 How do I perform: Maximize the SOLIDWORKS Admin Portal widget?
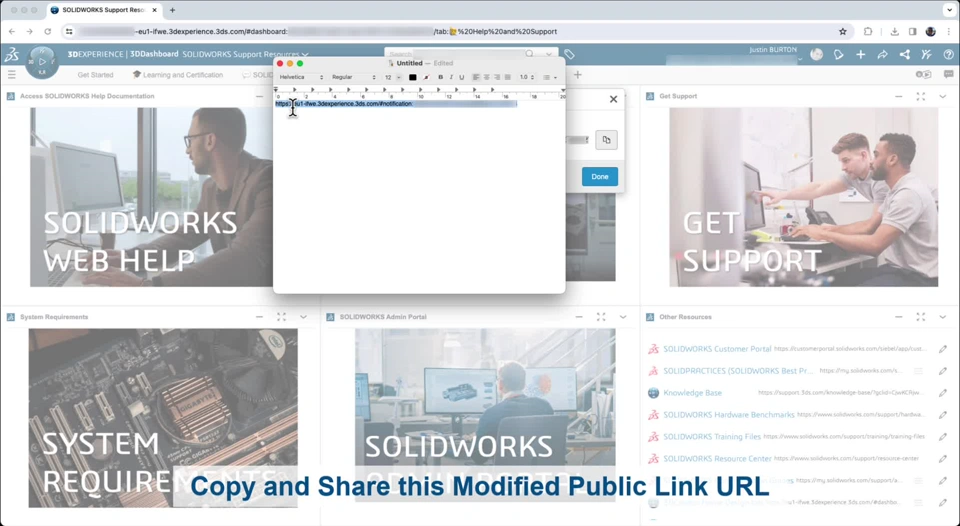coord(601,317)
